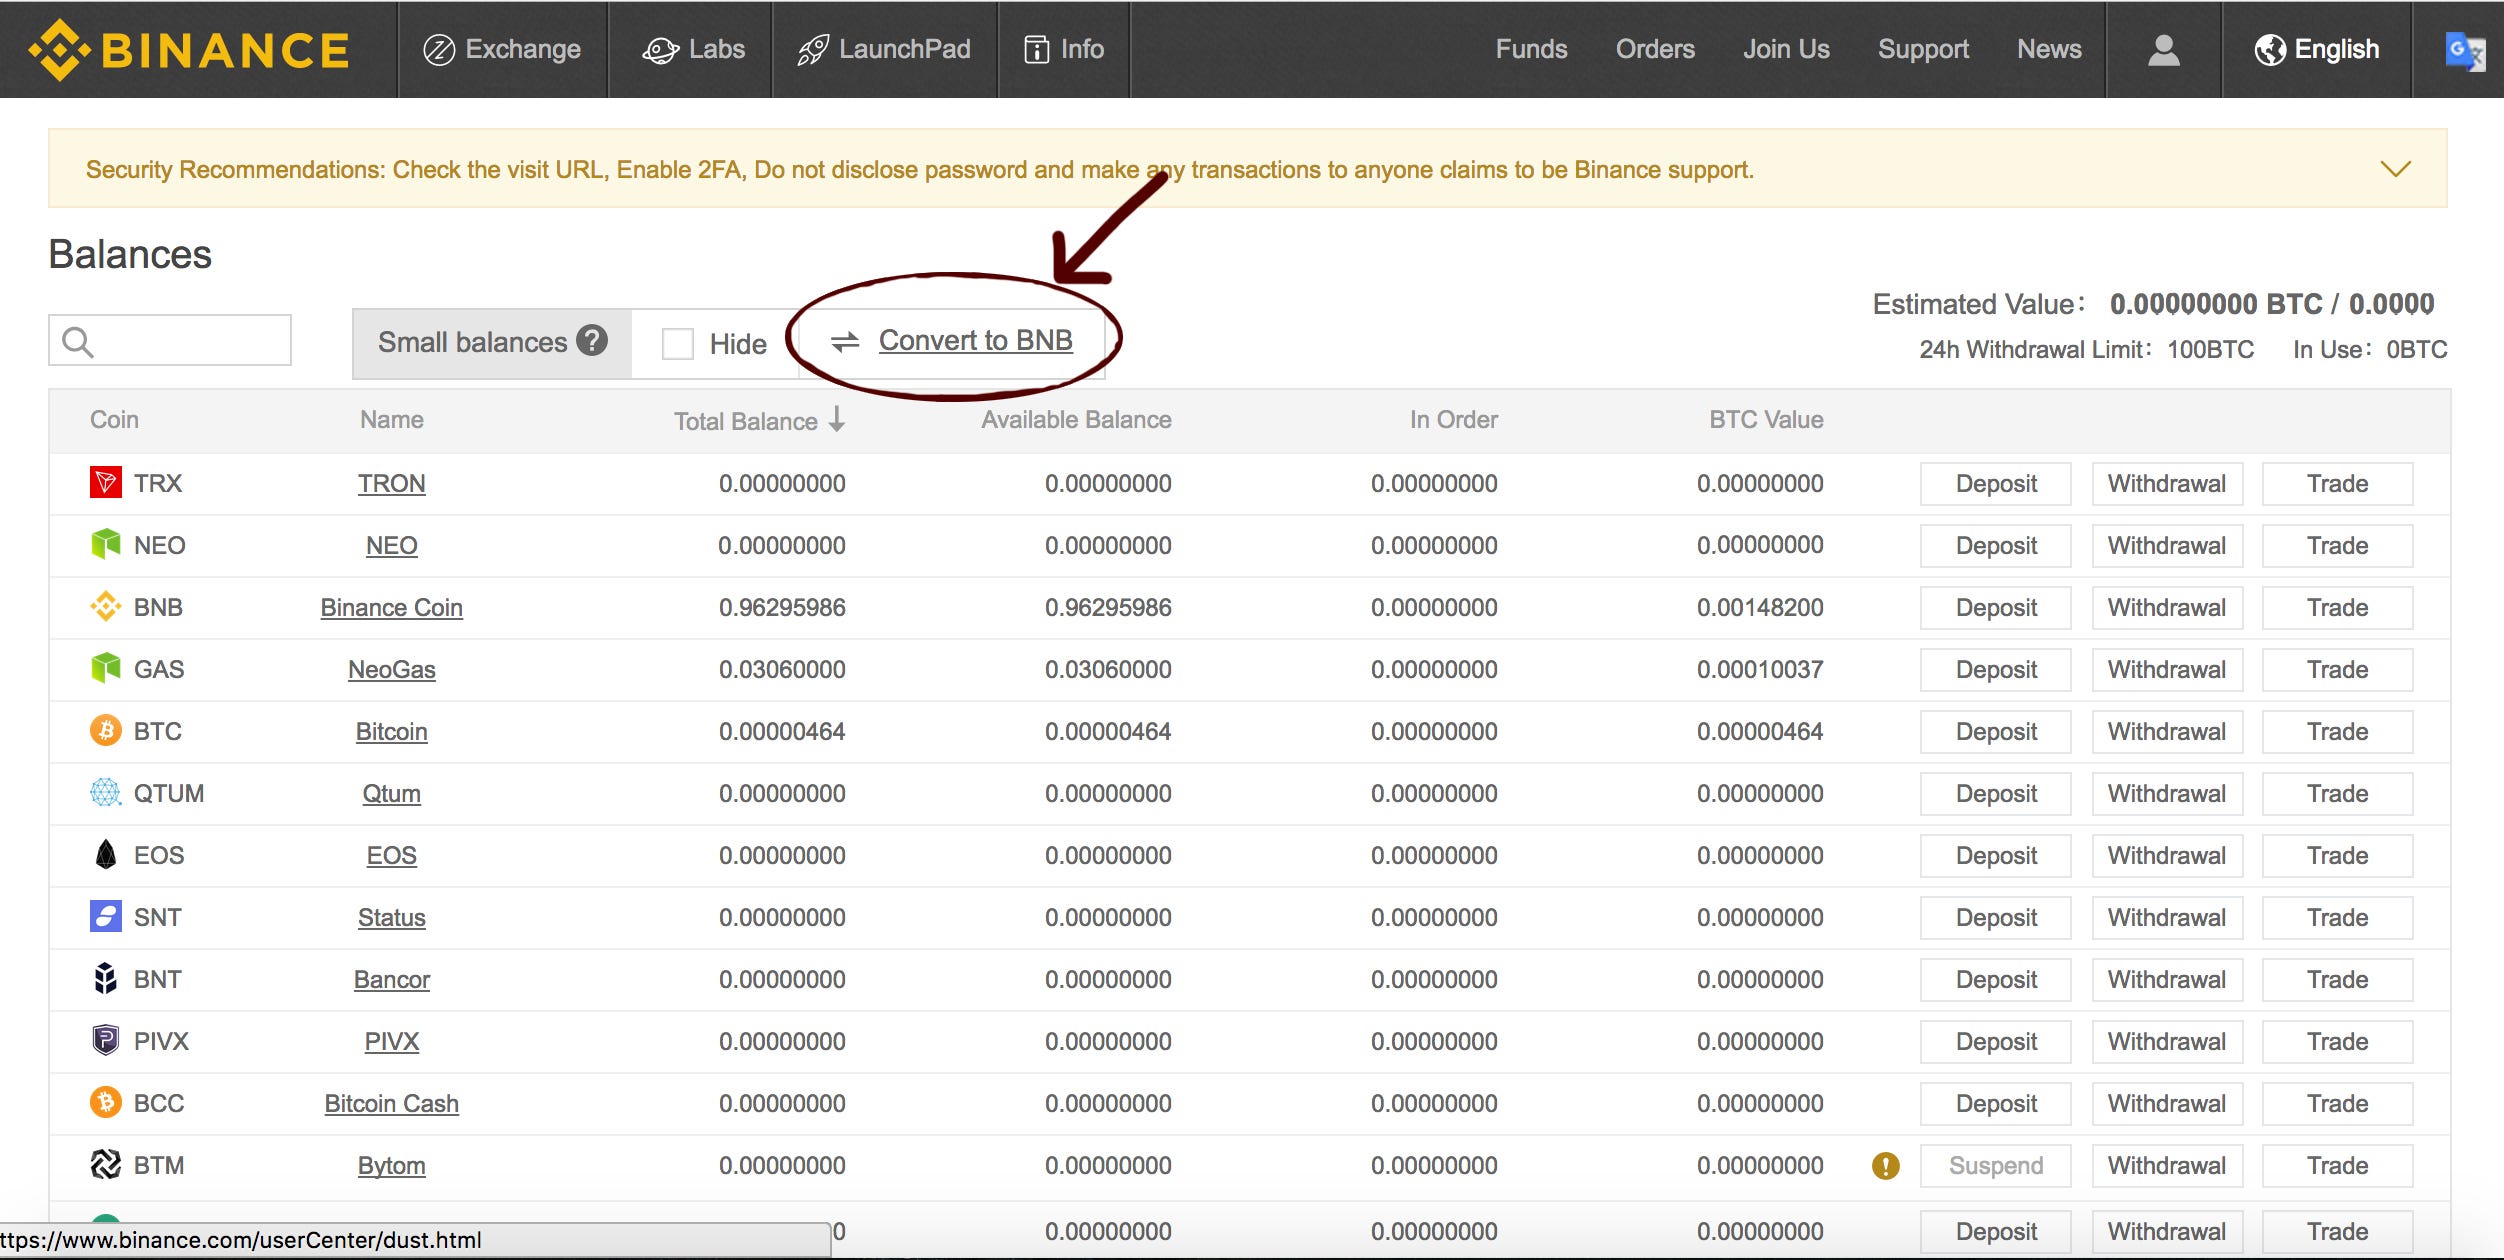Viewport: 2504px width, 1260px height.
Task: Click Deposit for SNT
Action: tap(1996, 918)
